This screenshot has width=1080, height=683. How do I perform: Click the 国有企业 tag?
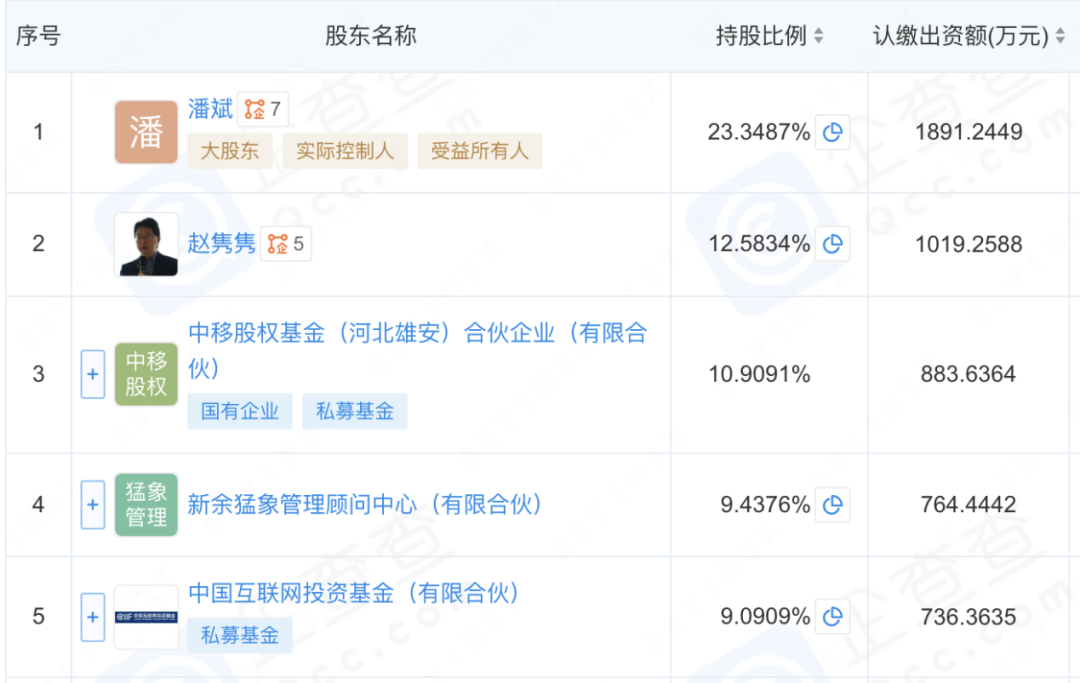coord(240,411)
